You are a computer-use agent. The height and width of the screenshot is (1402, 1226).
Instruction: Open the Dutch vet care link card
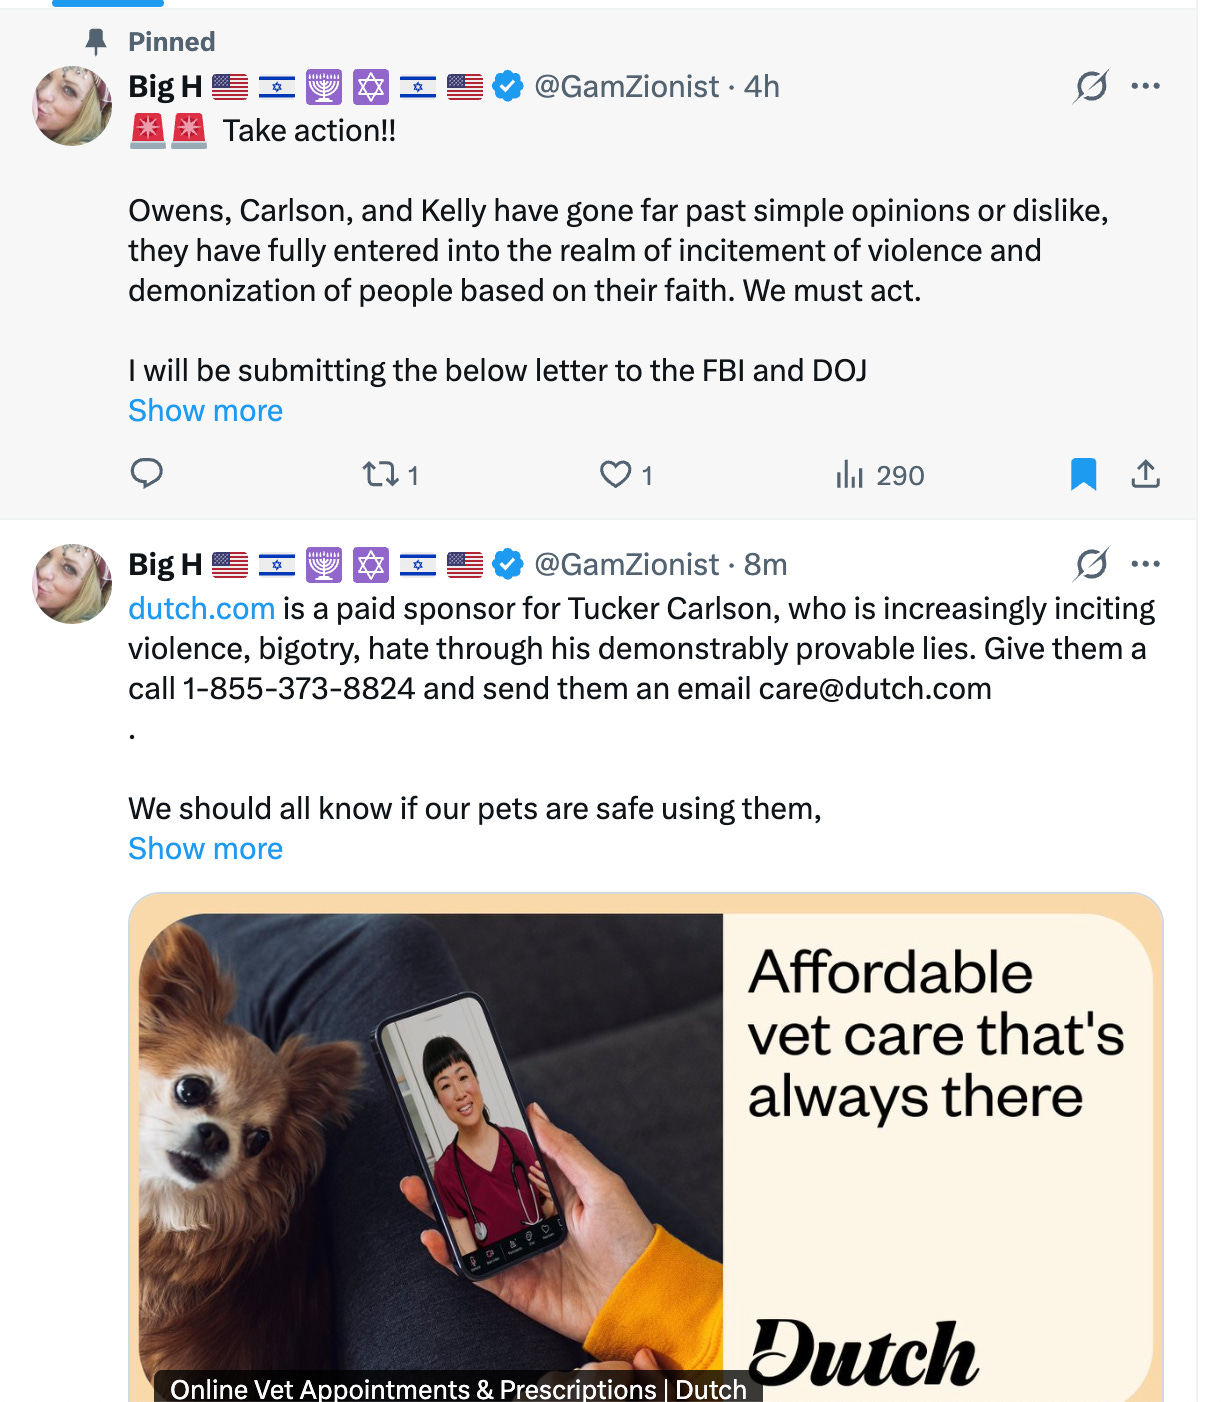pyautogui.click(x=645, y=1147)
